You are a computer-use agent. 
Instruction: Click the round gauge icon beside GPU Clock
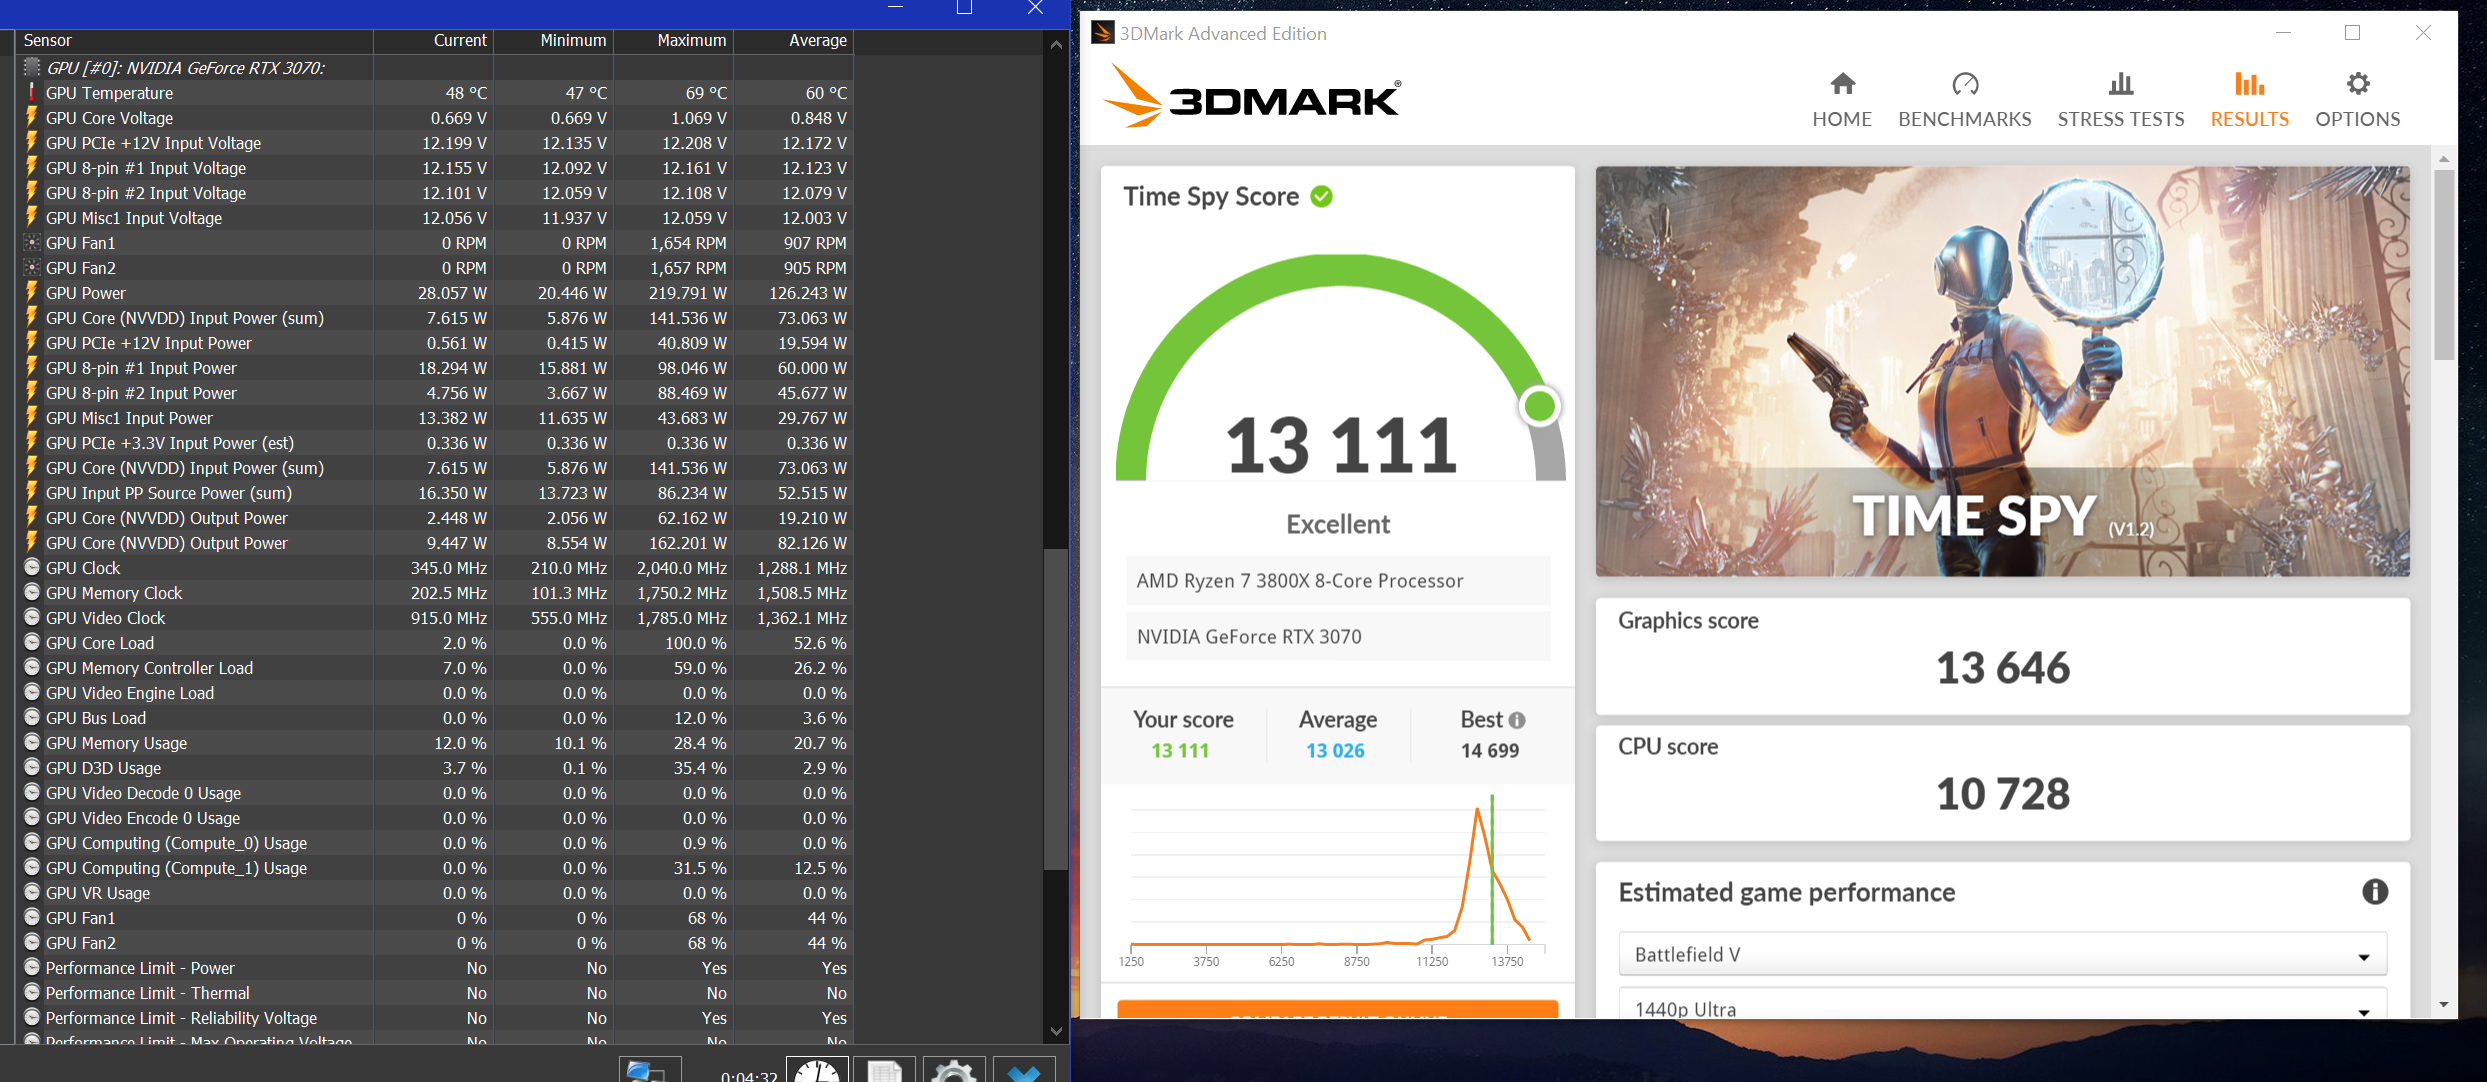(x=32, y=567)
